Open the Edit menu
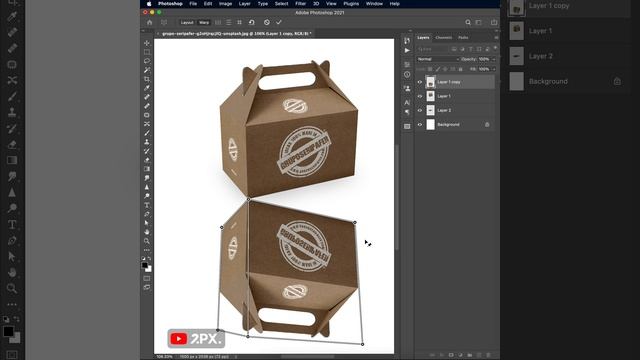The height and width of the screenshot is (360, 640). tap(208, 4)
